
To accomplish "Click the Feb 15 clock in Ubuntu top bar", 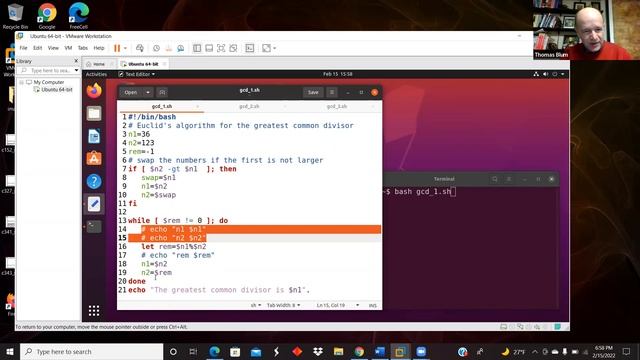I will point(338,74).
